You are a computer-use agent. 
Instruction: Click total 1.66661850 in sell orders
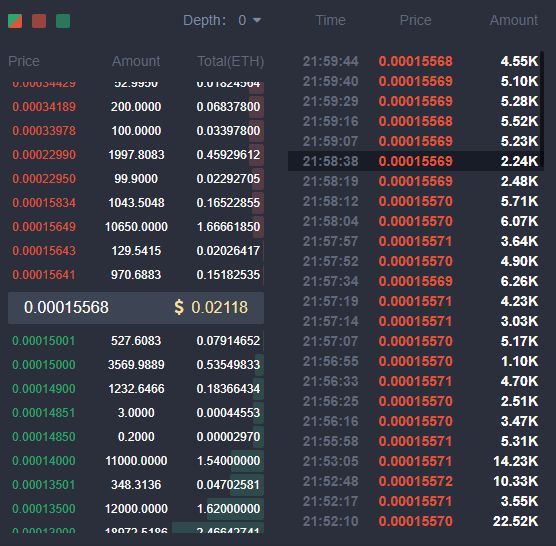[228, 227]
